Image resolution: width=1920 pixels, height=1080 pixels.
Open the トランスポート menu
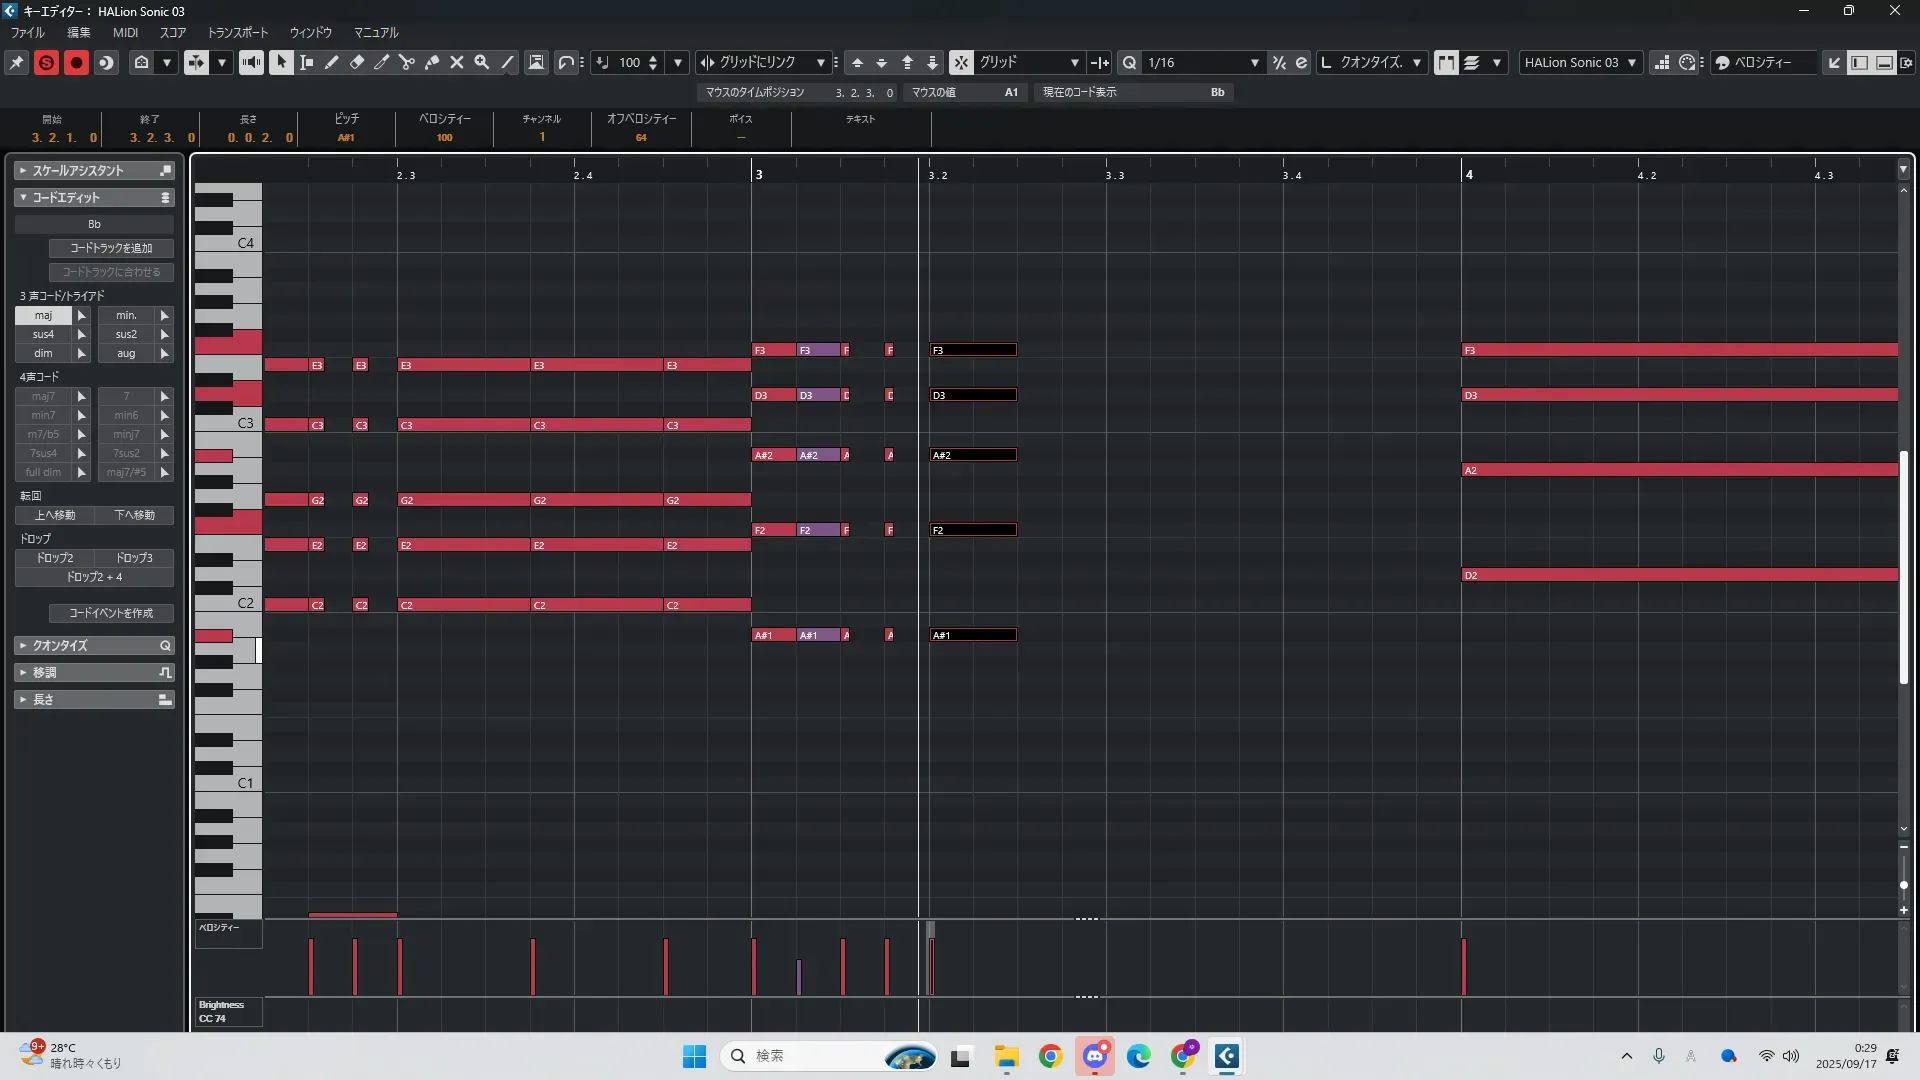coord(237,32)
